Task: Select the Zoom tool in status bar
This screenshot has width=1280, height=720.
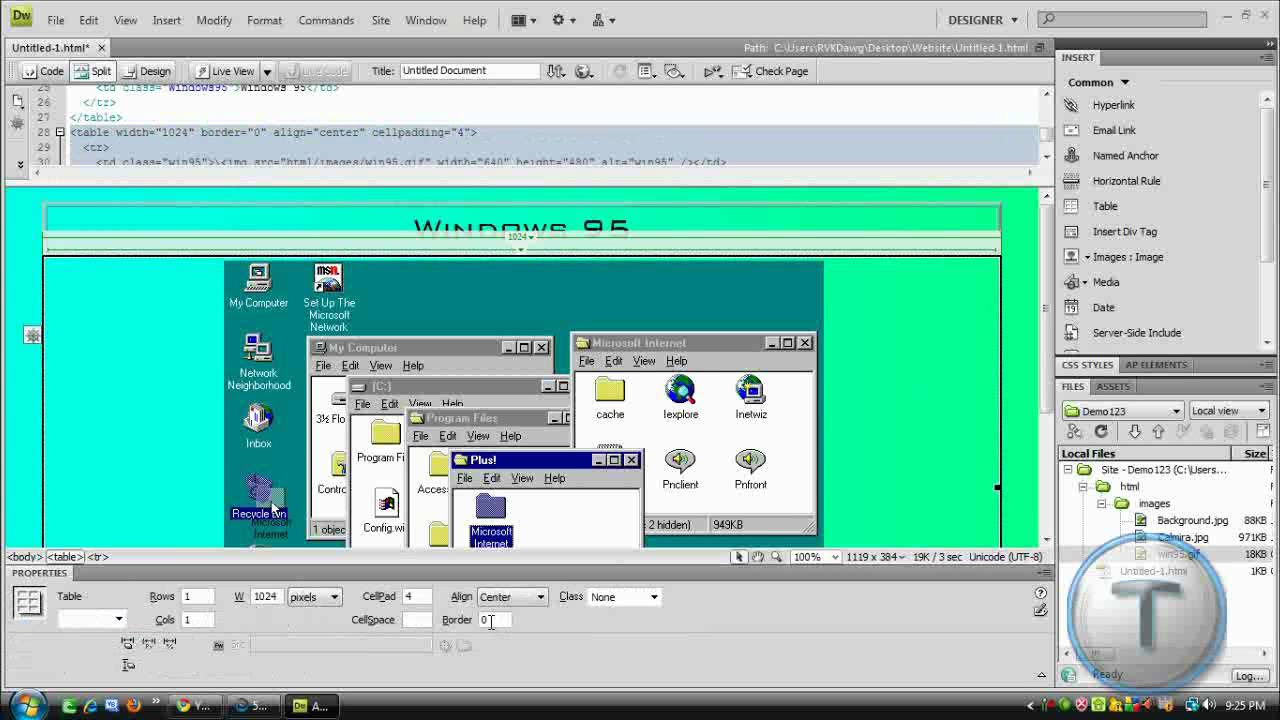Action: pyautogui.click(x=776, y=557)
